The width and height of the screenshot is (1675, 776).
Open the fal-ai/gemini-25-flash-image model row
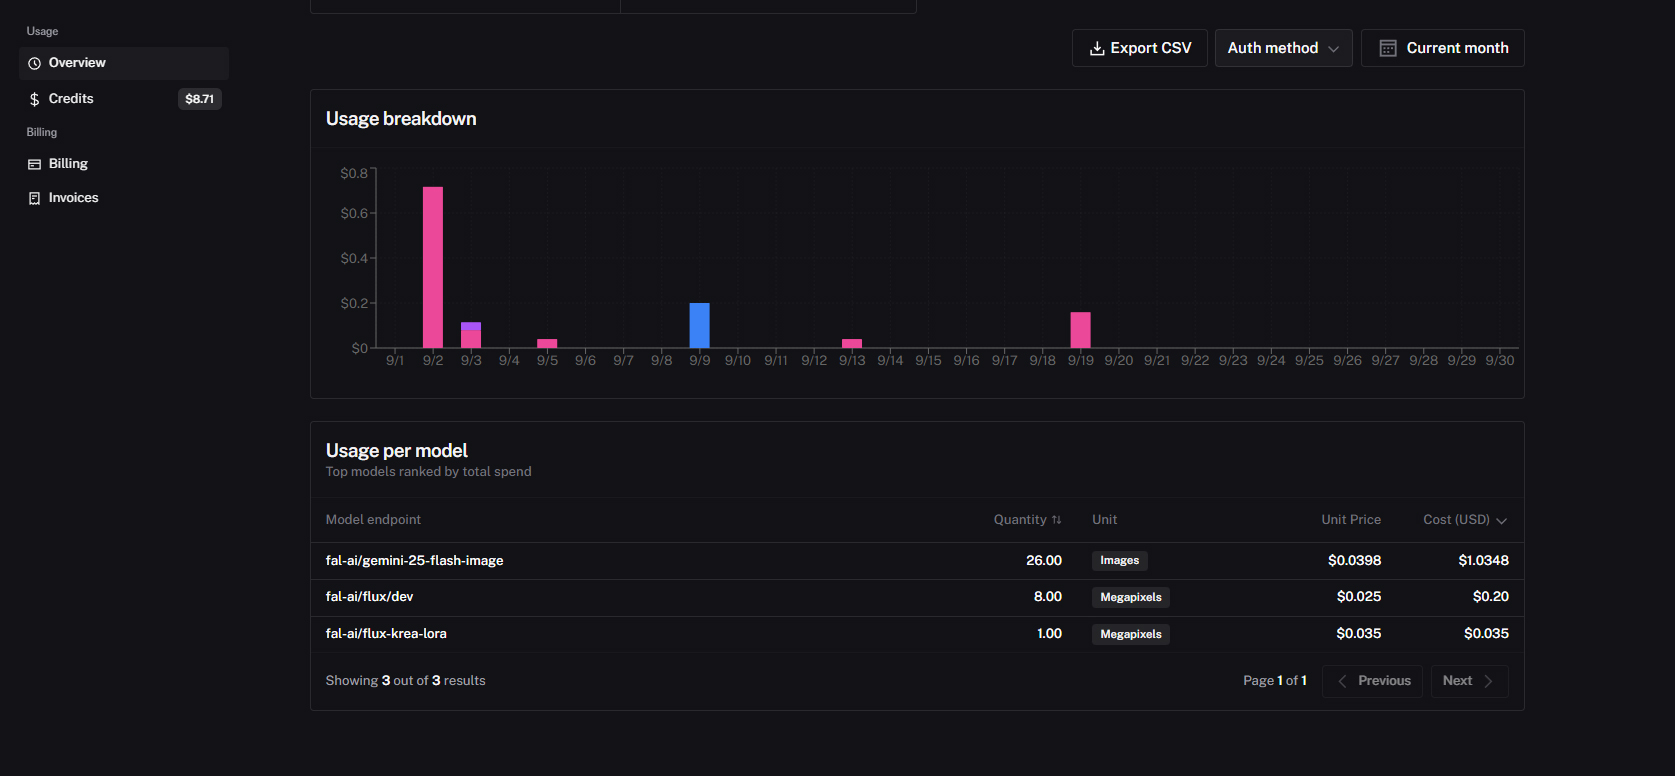point(414,561)
